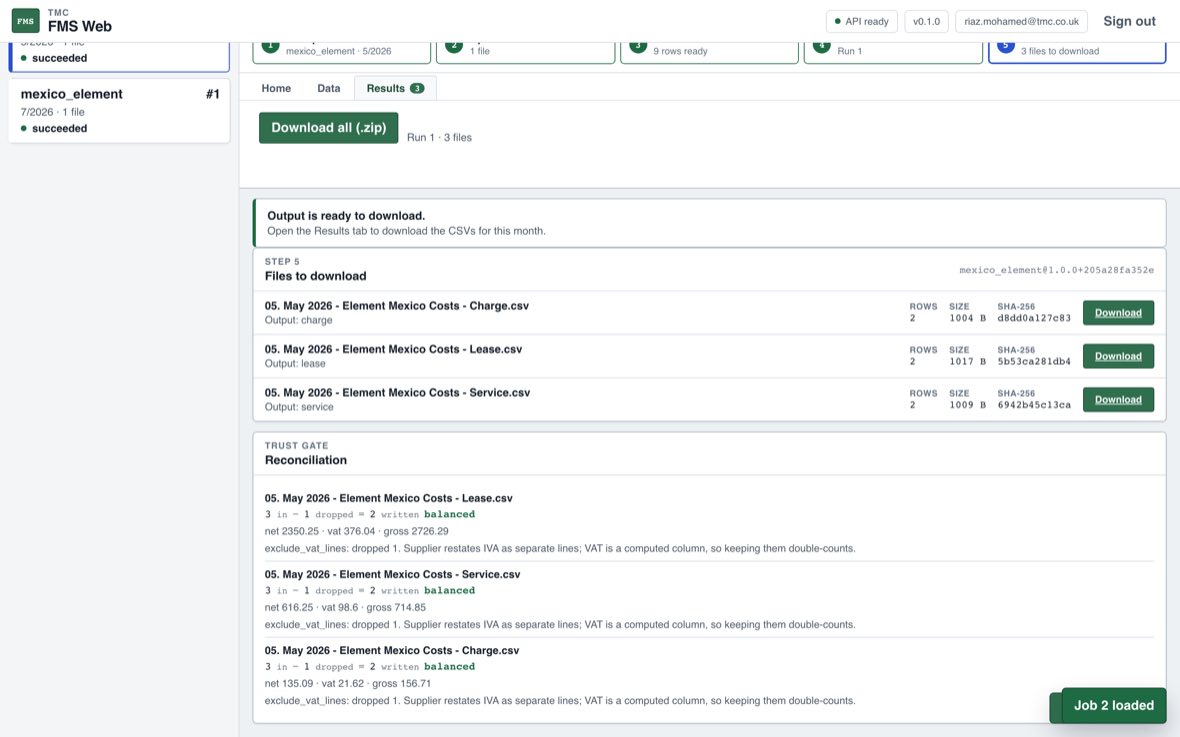Click the Reconciliation heading
The height and width of the screenshot is (737, 1180).
(306, 460)
